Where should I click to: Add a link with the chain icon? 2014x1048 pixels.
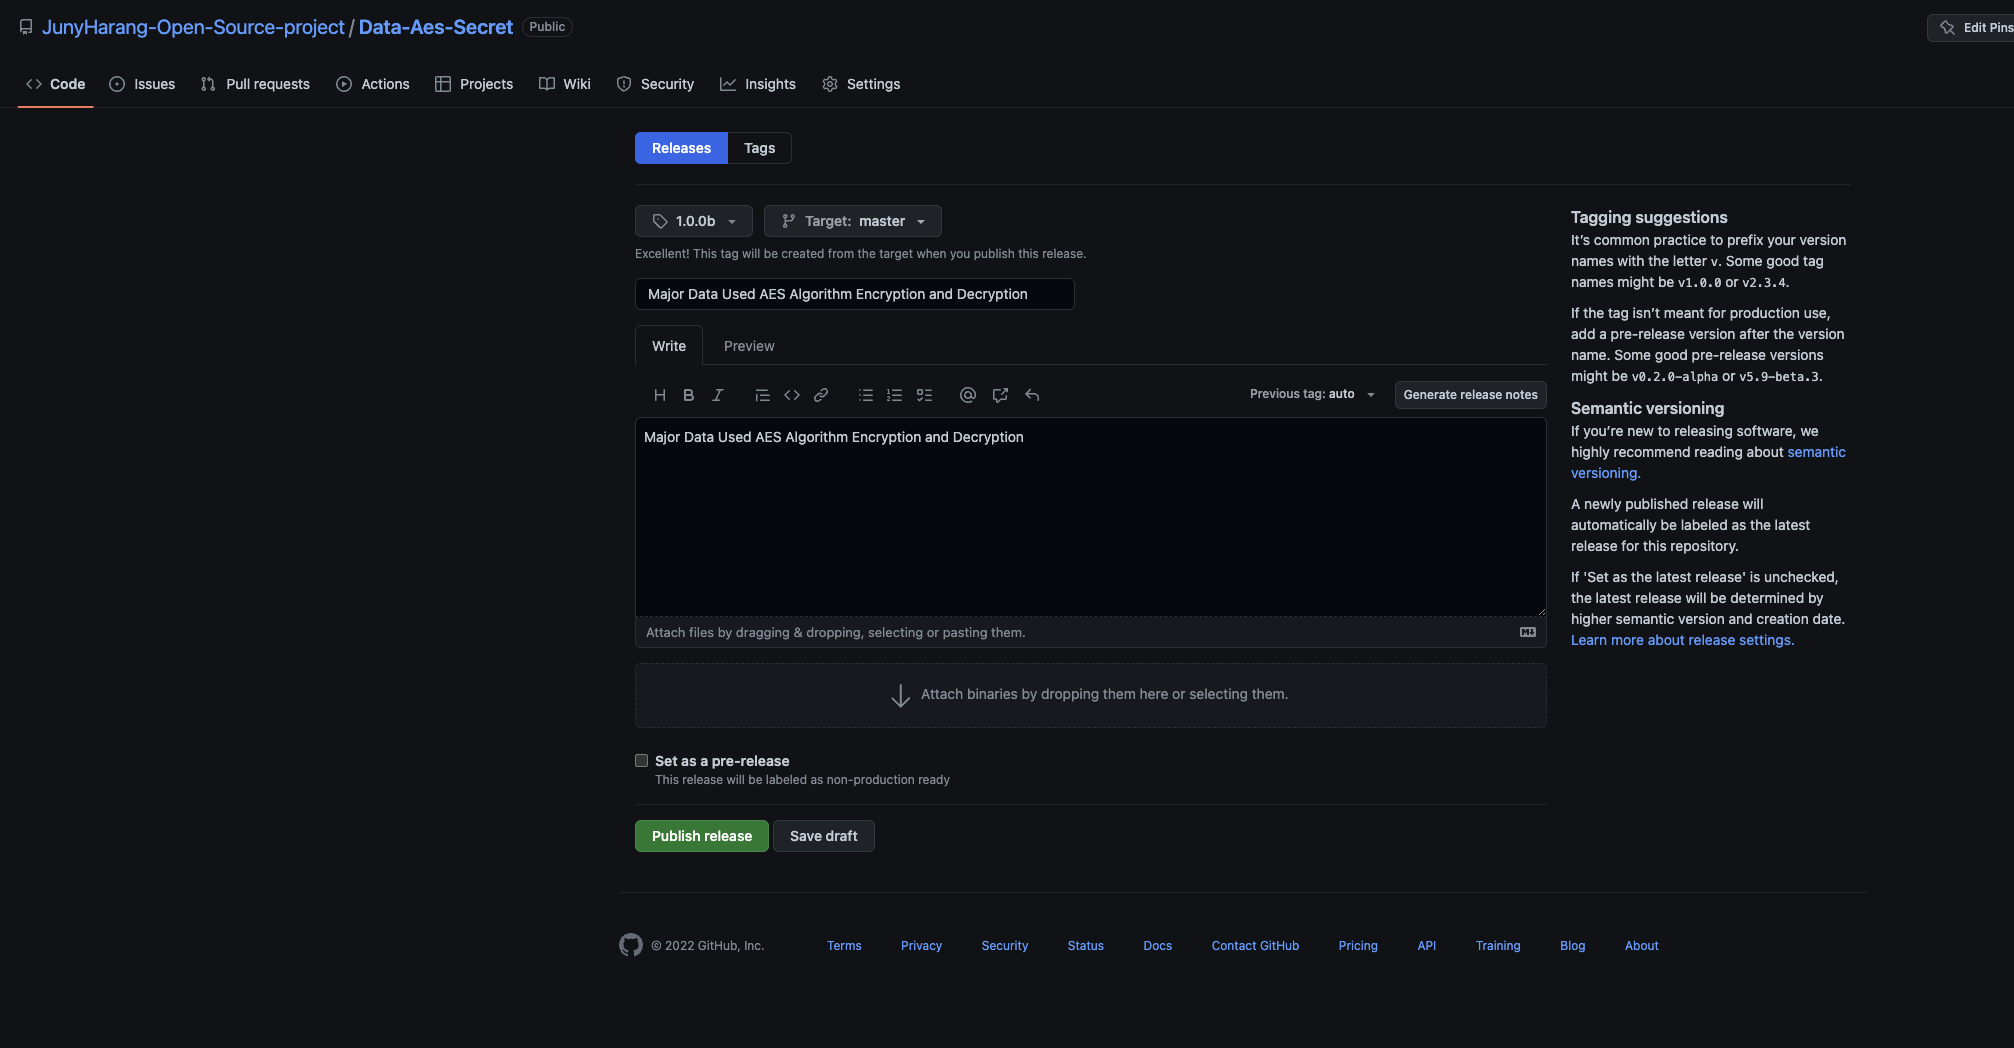click(x=821, y=395)
